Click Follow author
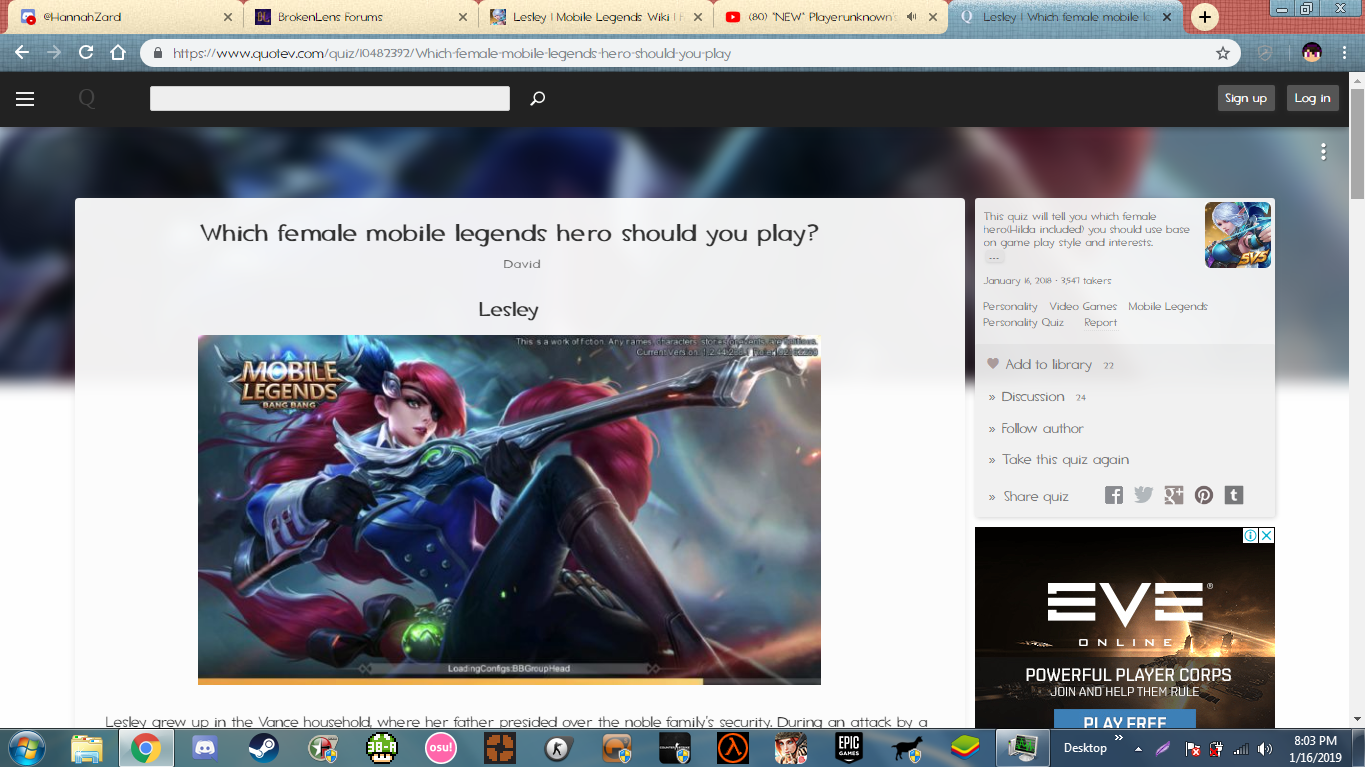Image resolution: width=1365 pixels, height=767 pixels. point(1042,428)
